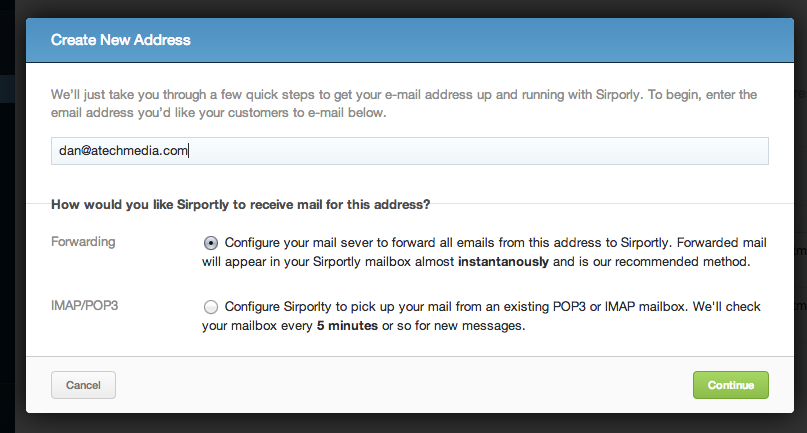Select the IMAP/POP3 radio button
The height and width of the screenshot is (433, 807).
[x=210, y=307]
